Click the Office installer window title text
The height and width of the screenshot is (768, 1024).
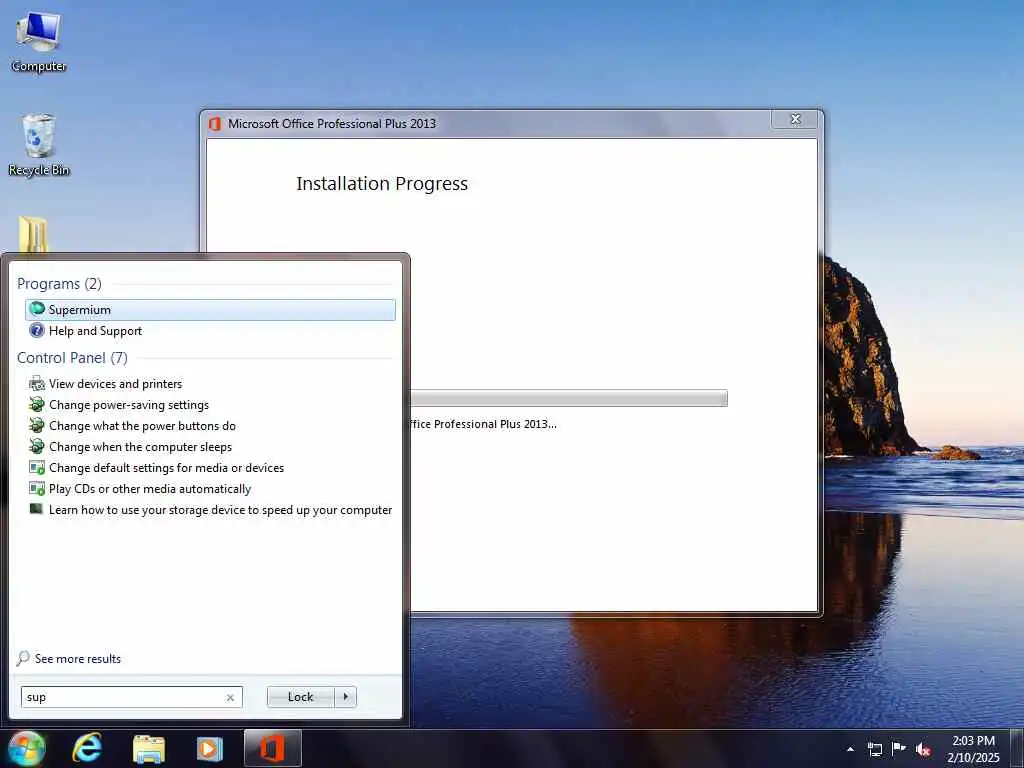(332, 123)
